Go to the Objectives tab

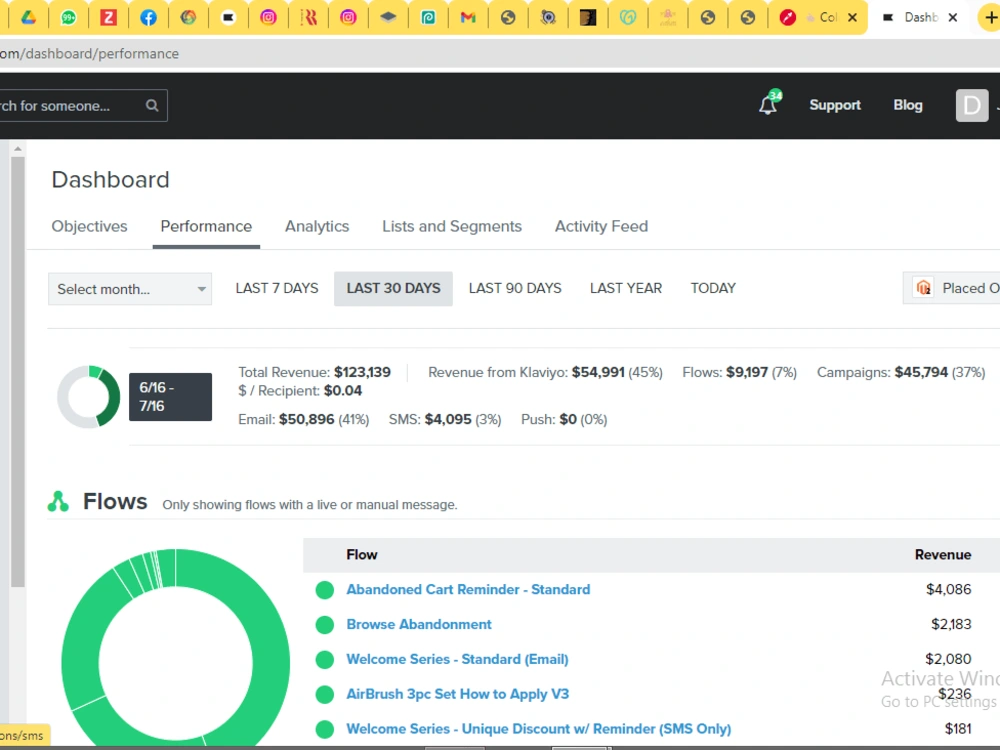click(x=89, y=226)
